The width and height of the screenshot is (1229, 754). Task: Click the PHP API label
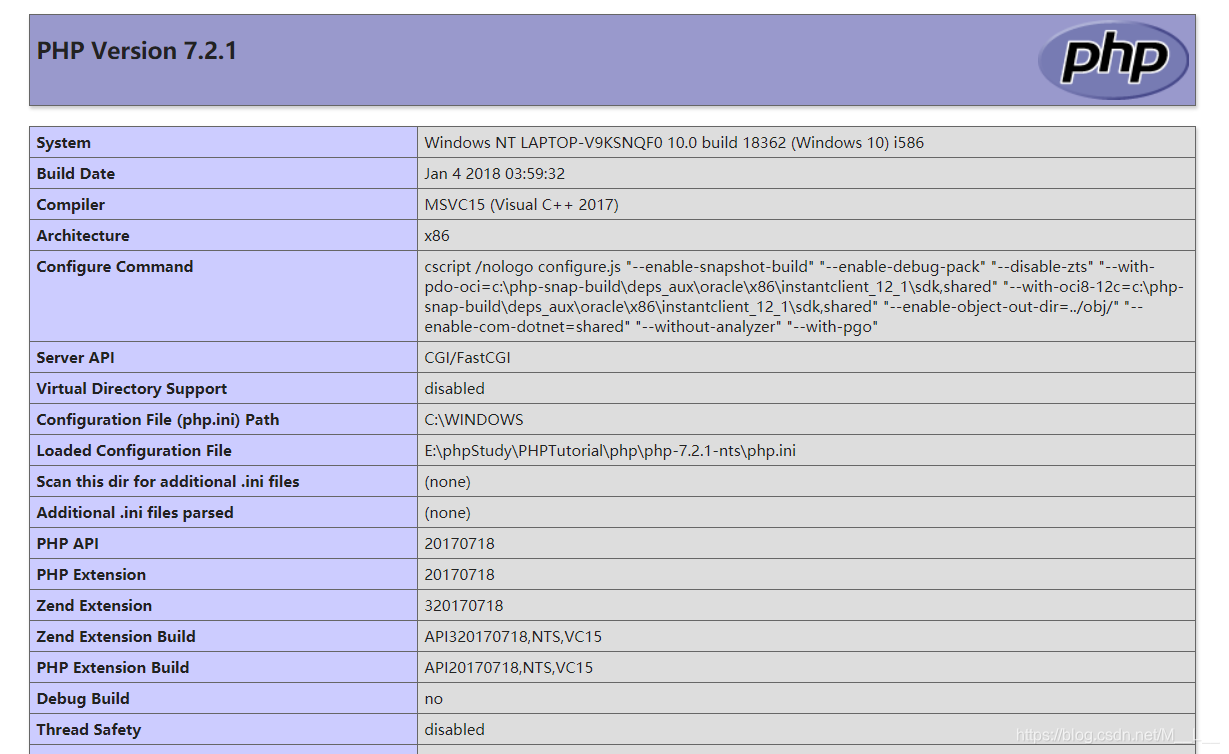pos(68,544)
